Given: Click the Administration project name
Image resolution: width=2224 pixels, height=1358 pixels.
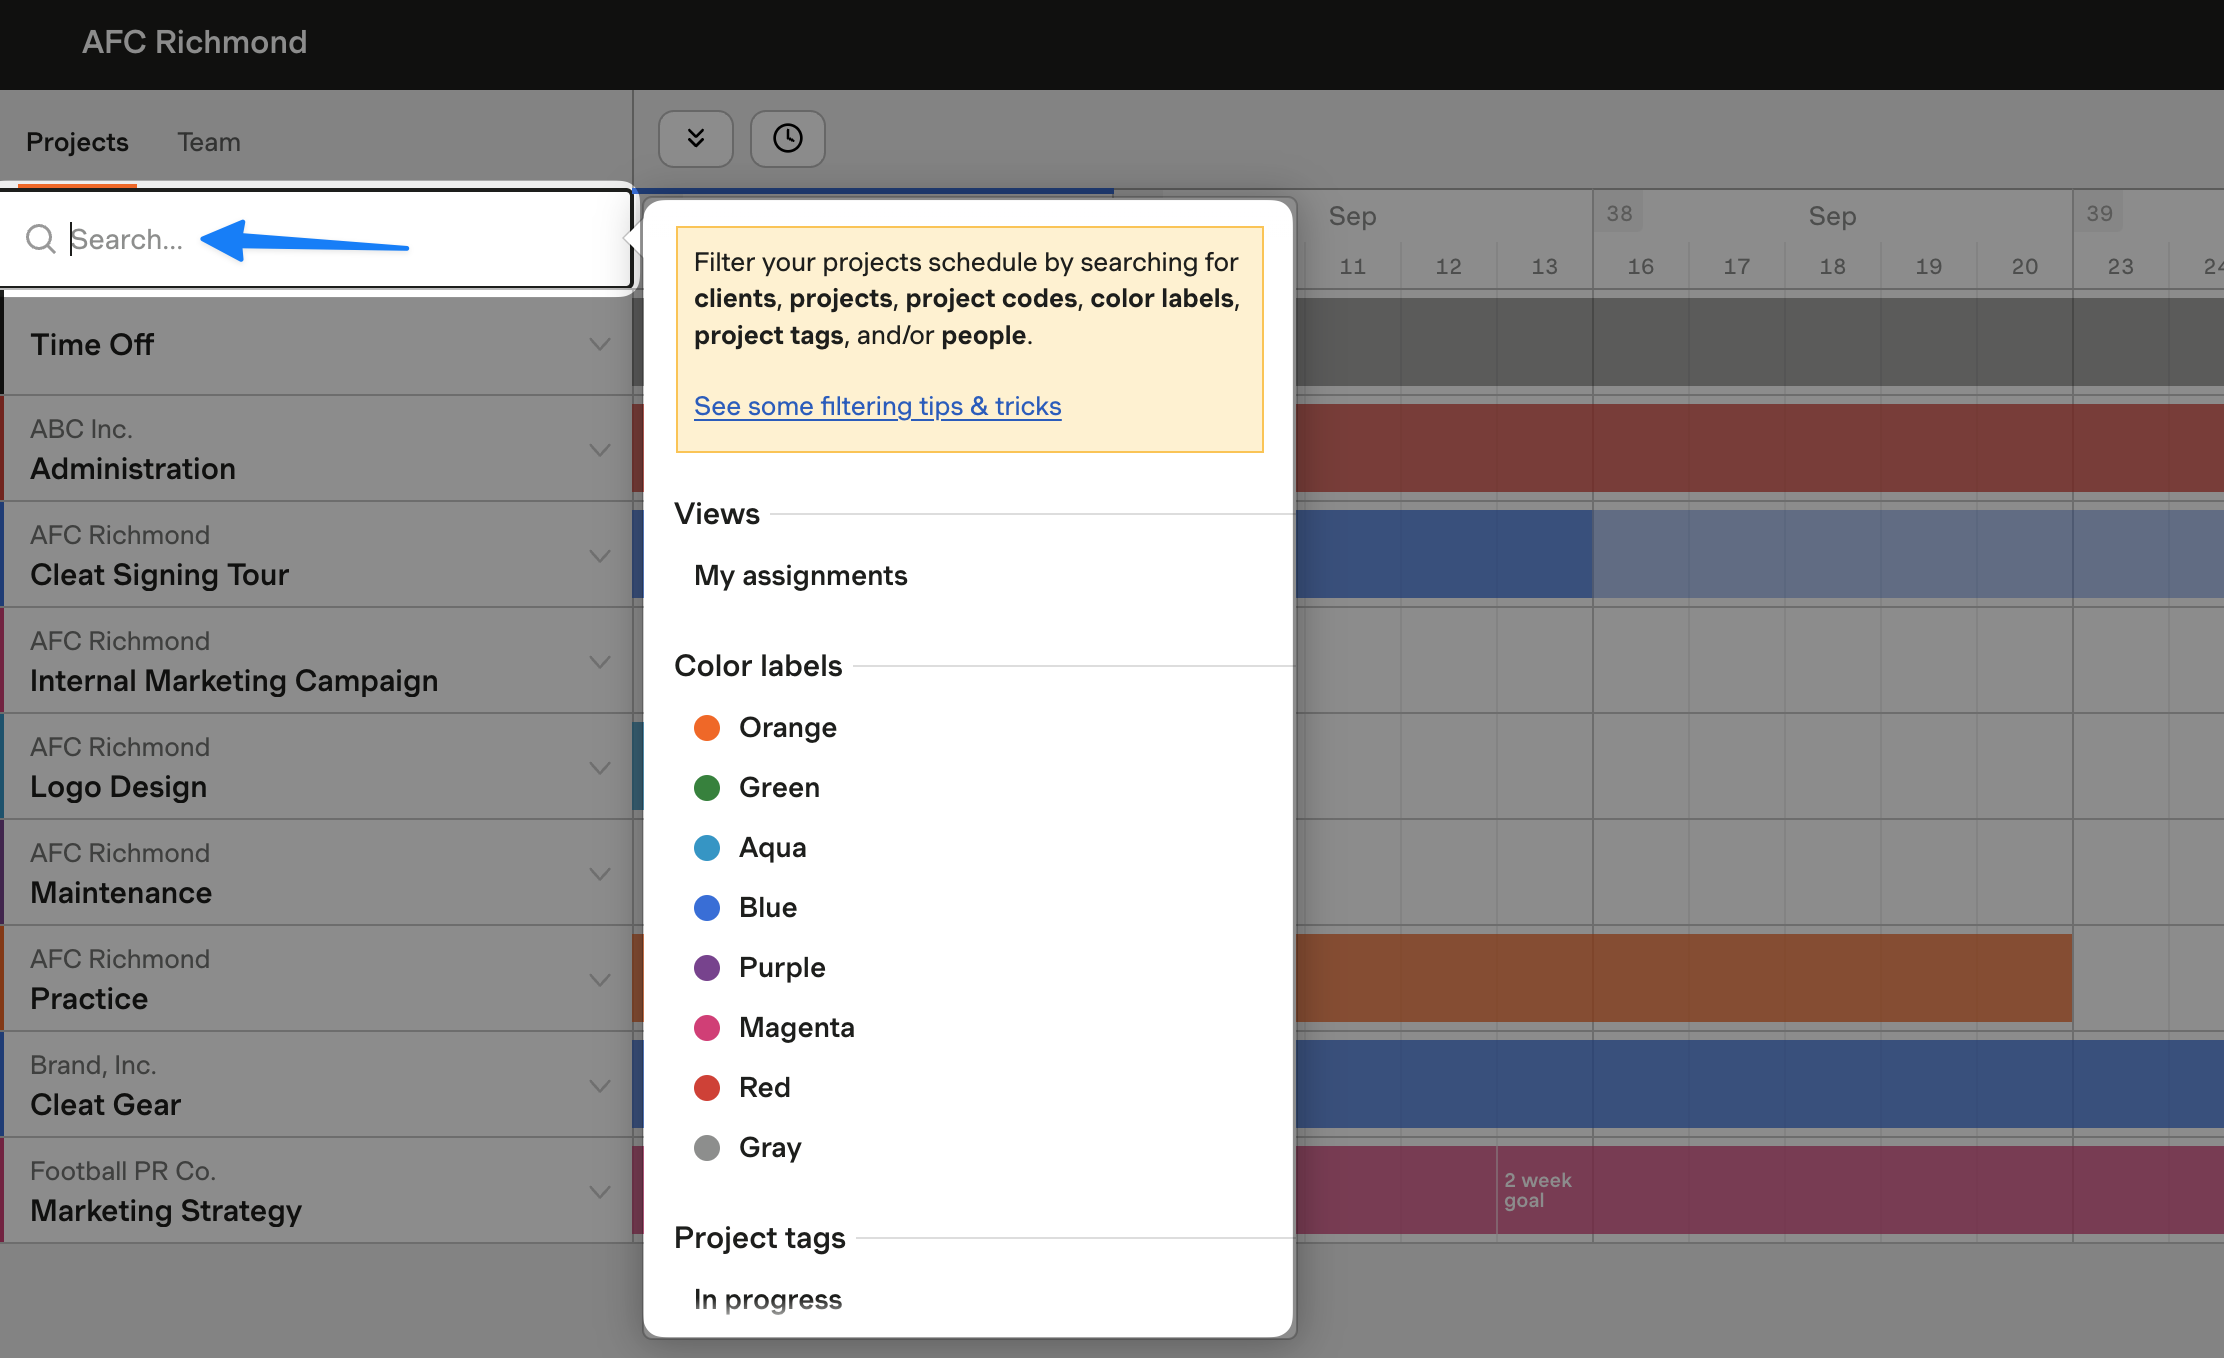Looking at the screenshot, I should click(x=133, y=469).
